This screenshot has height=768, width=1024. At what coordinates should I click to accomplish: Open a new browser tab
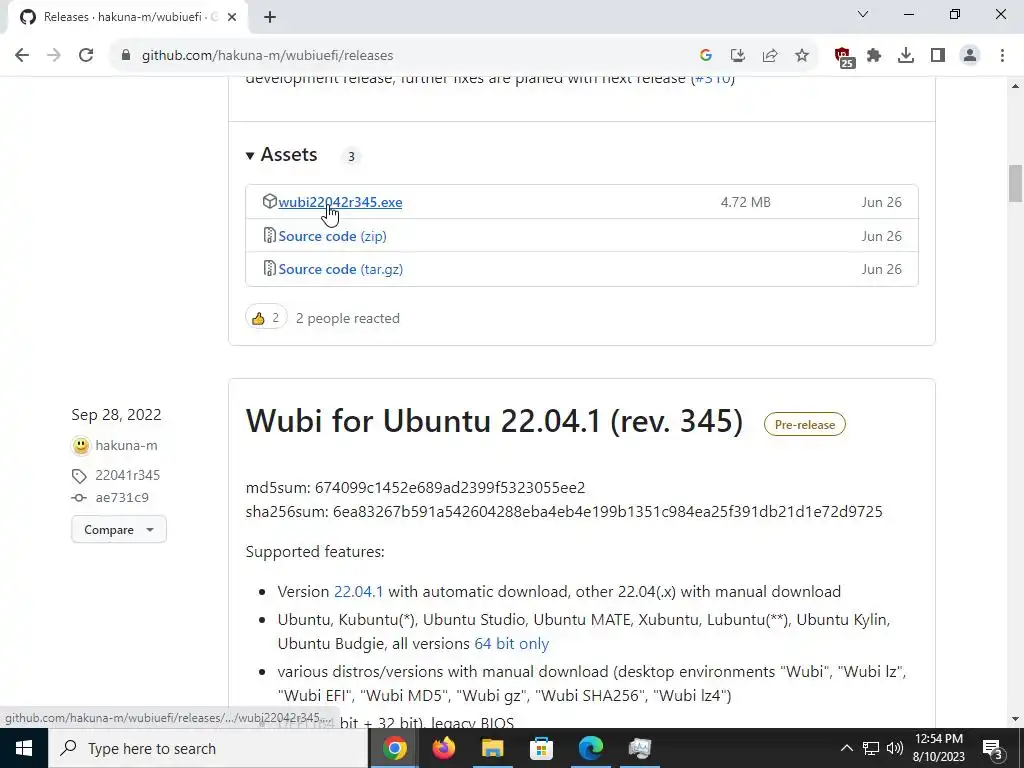270,18
